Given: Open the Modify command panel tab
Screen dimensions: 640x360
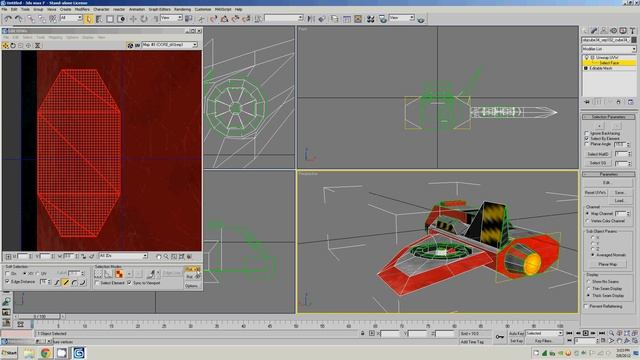Looking at the screenshot, I should click(x=594, y=31).
